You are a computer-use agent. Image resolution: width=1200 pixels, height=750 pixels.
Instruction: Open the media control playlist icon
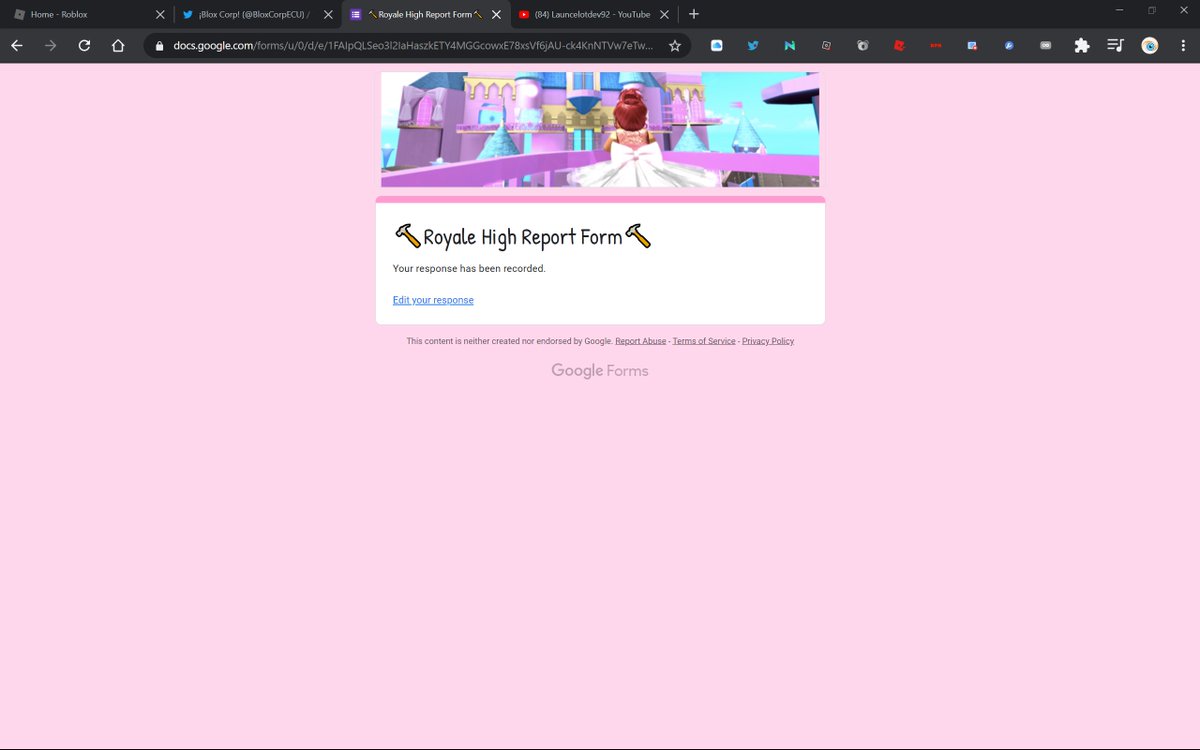[x=1116, y=46]
